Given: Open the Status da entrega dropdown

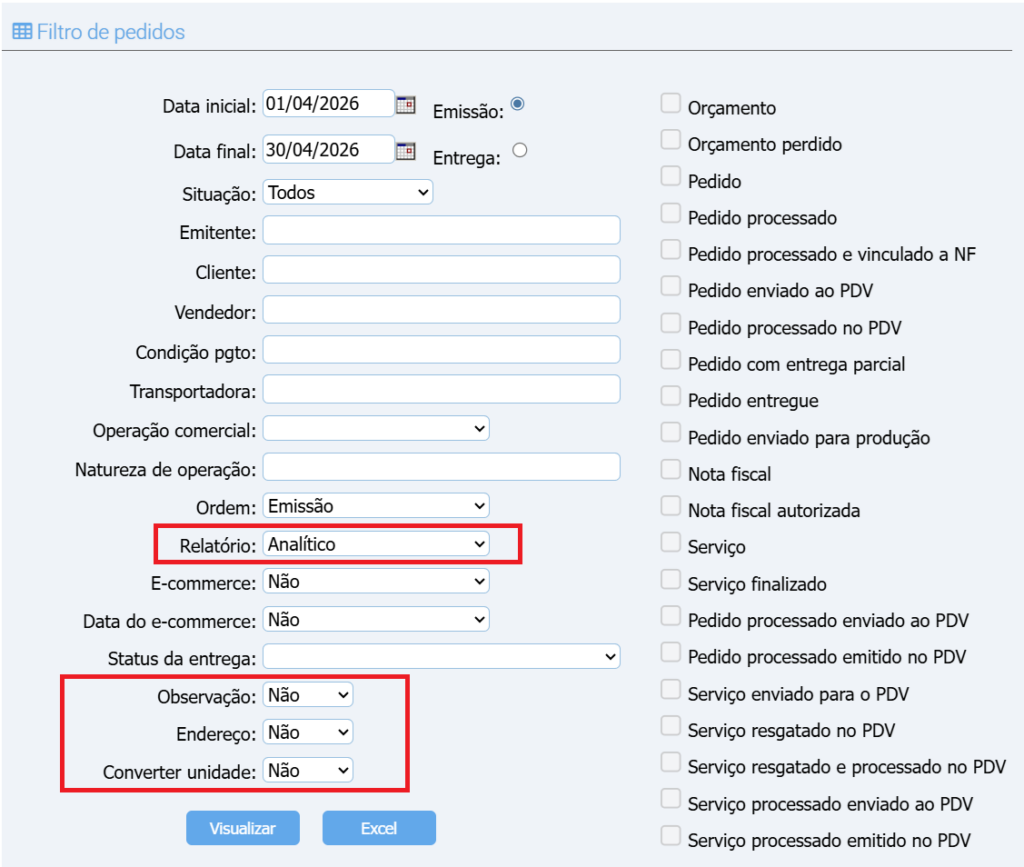Looking at the screenshot, I should point(440,656).
